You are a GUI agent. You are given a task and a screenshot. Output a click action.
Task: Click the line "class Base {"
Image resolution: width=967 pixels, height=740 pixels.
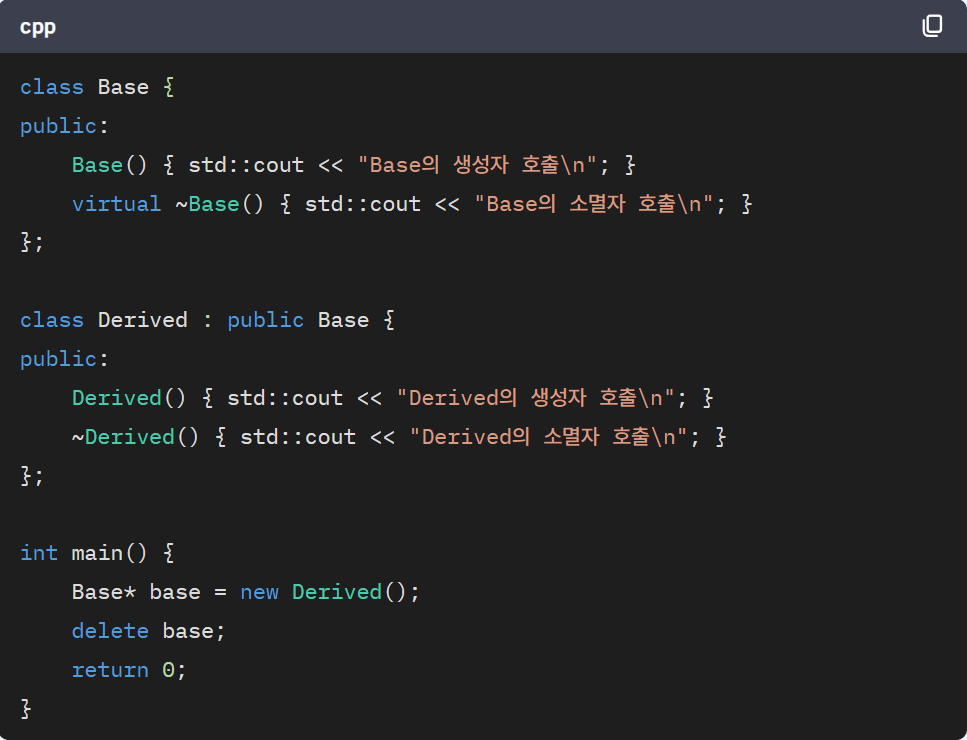(97, 87)
